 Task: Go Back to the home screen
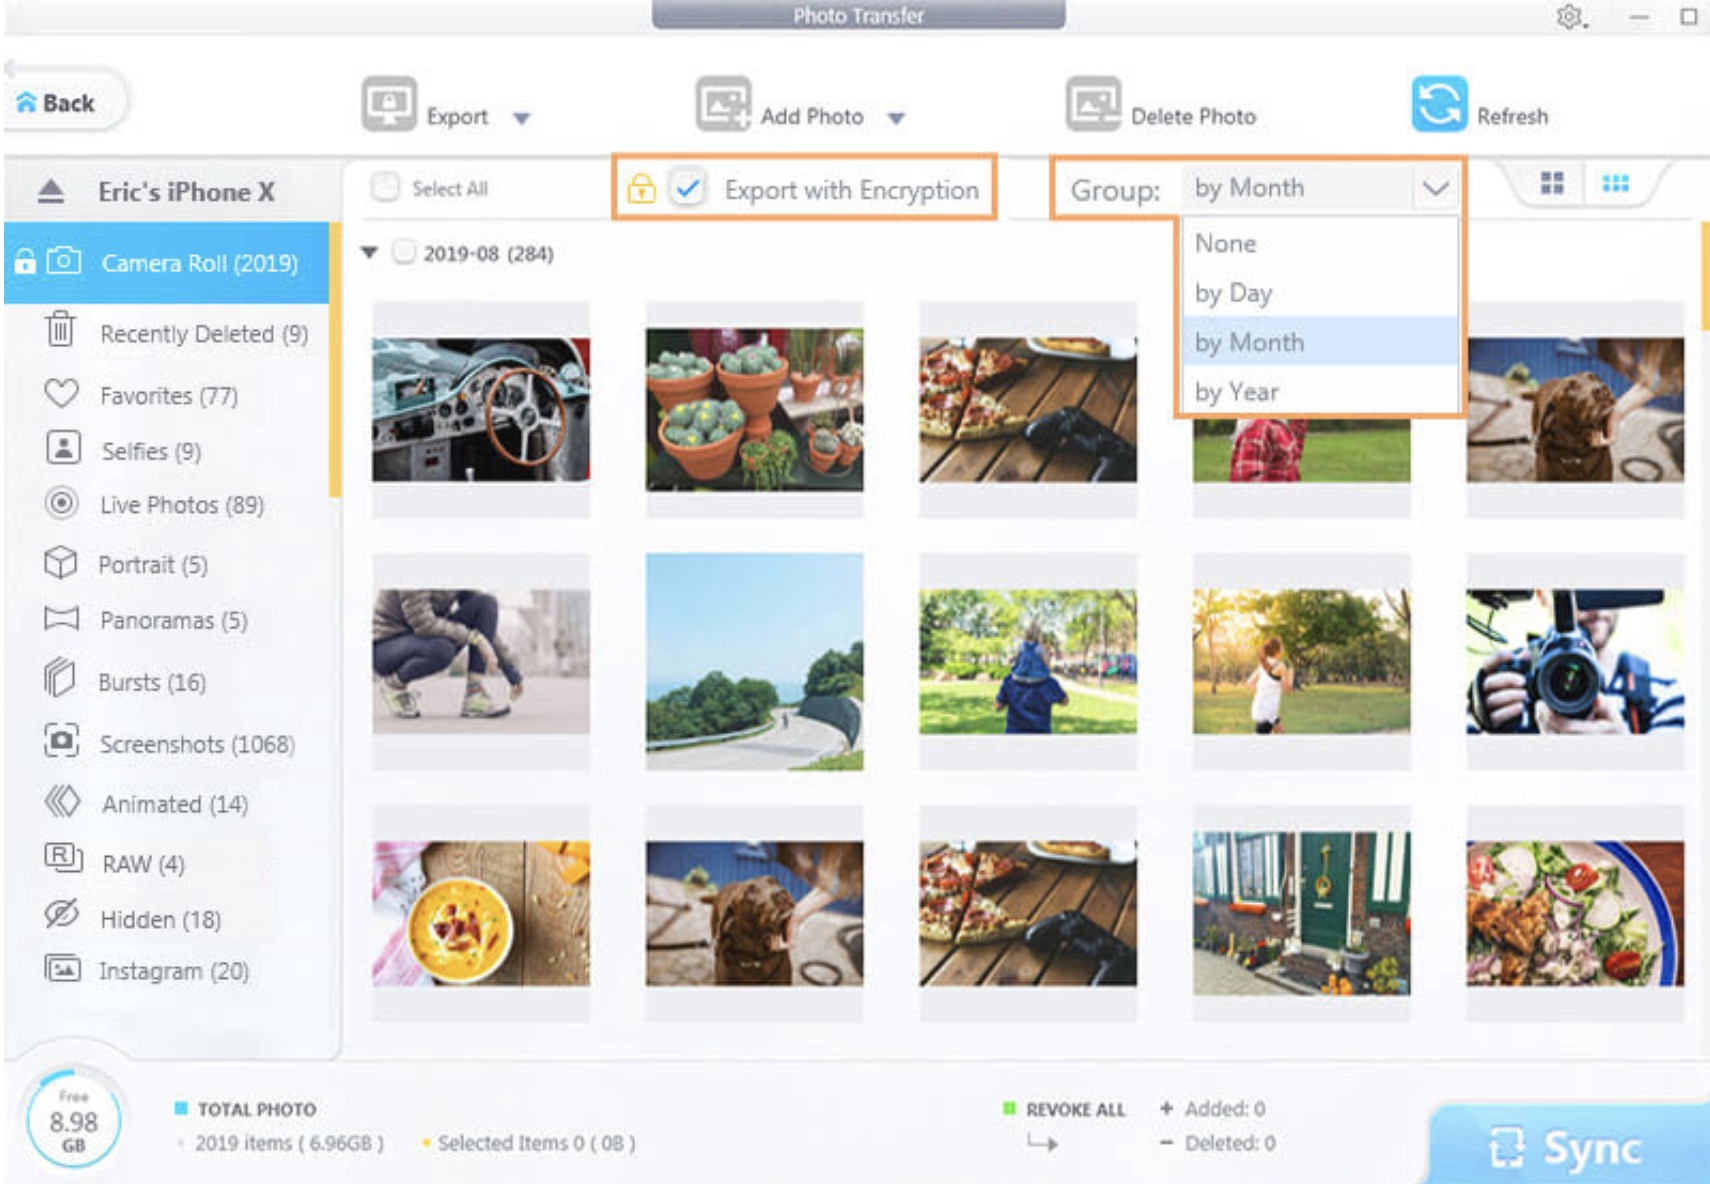pos(58,103)
